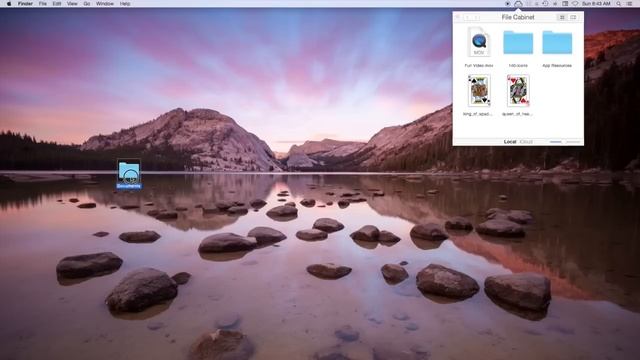Click the Bluetooth menu bar icon
This screenshot has width=640, height=360.
point(555,4)
